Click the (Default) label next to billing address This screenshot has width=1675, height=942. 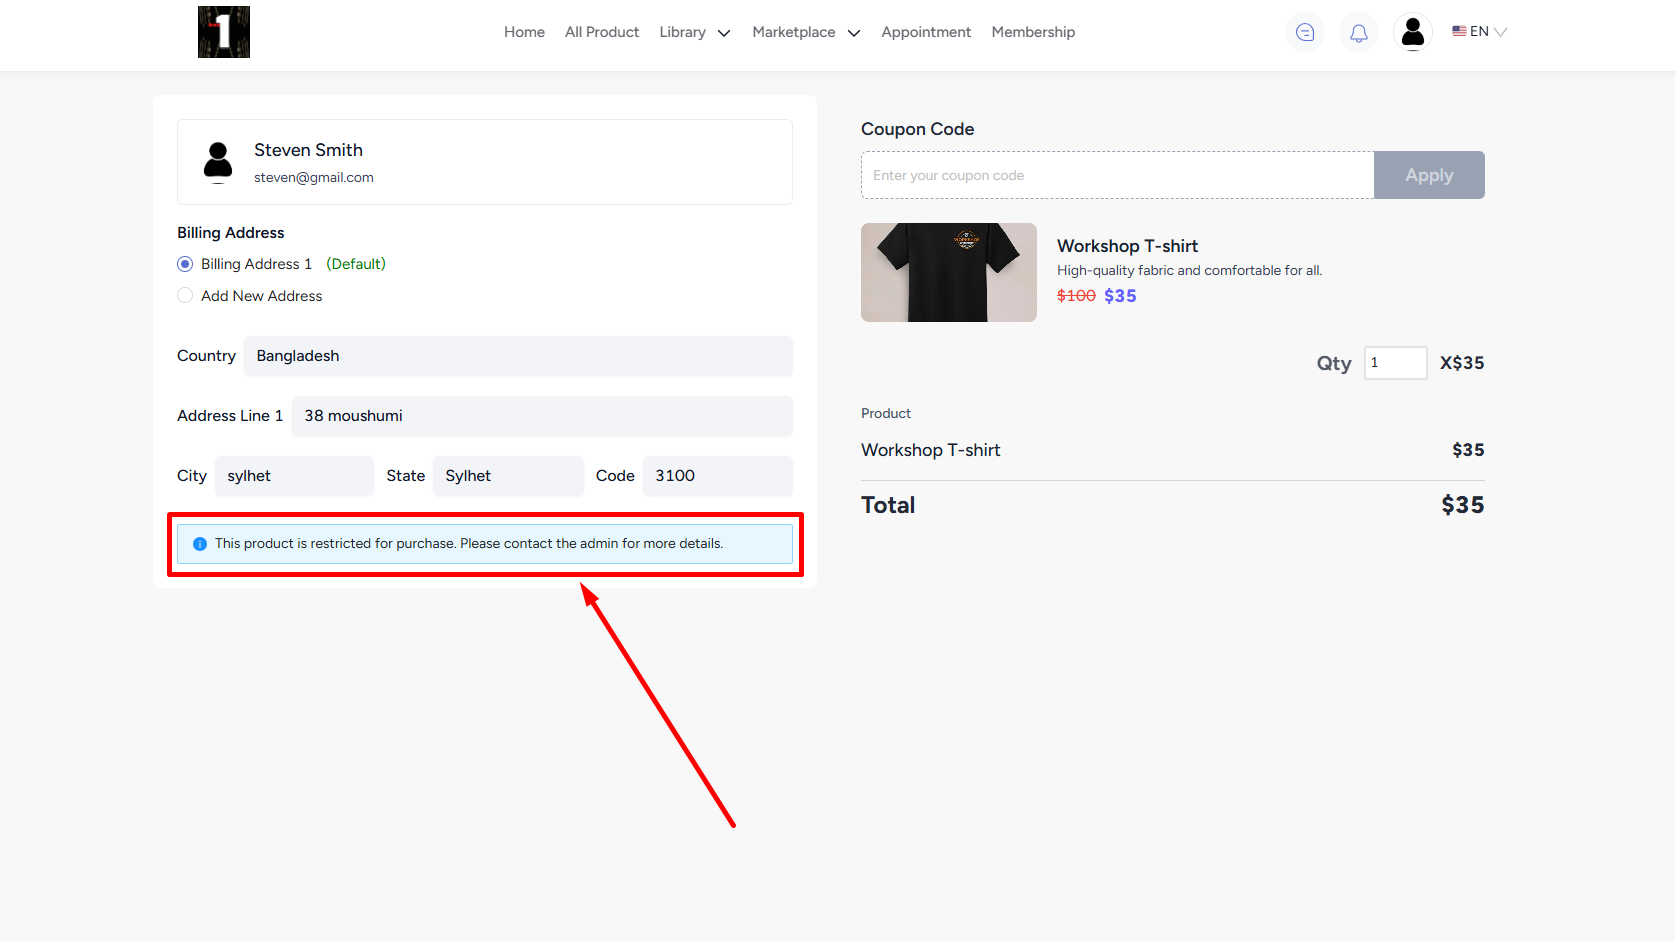[356, 264]
